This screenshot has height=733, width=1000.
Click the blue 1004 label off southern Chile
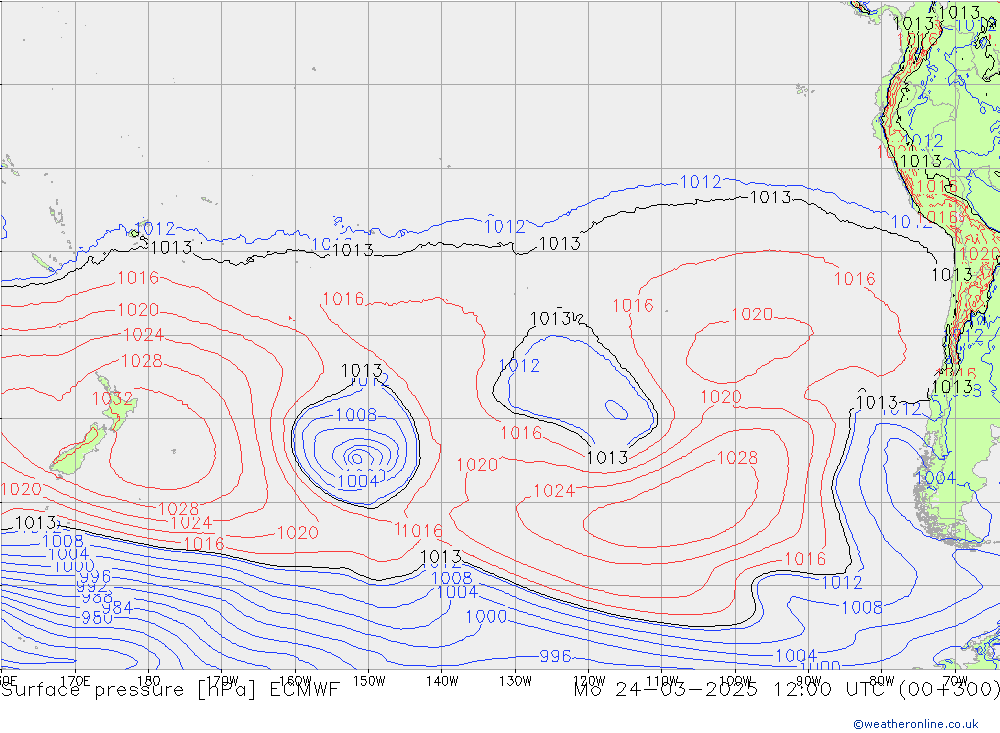(935, 477)
